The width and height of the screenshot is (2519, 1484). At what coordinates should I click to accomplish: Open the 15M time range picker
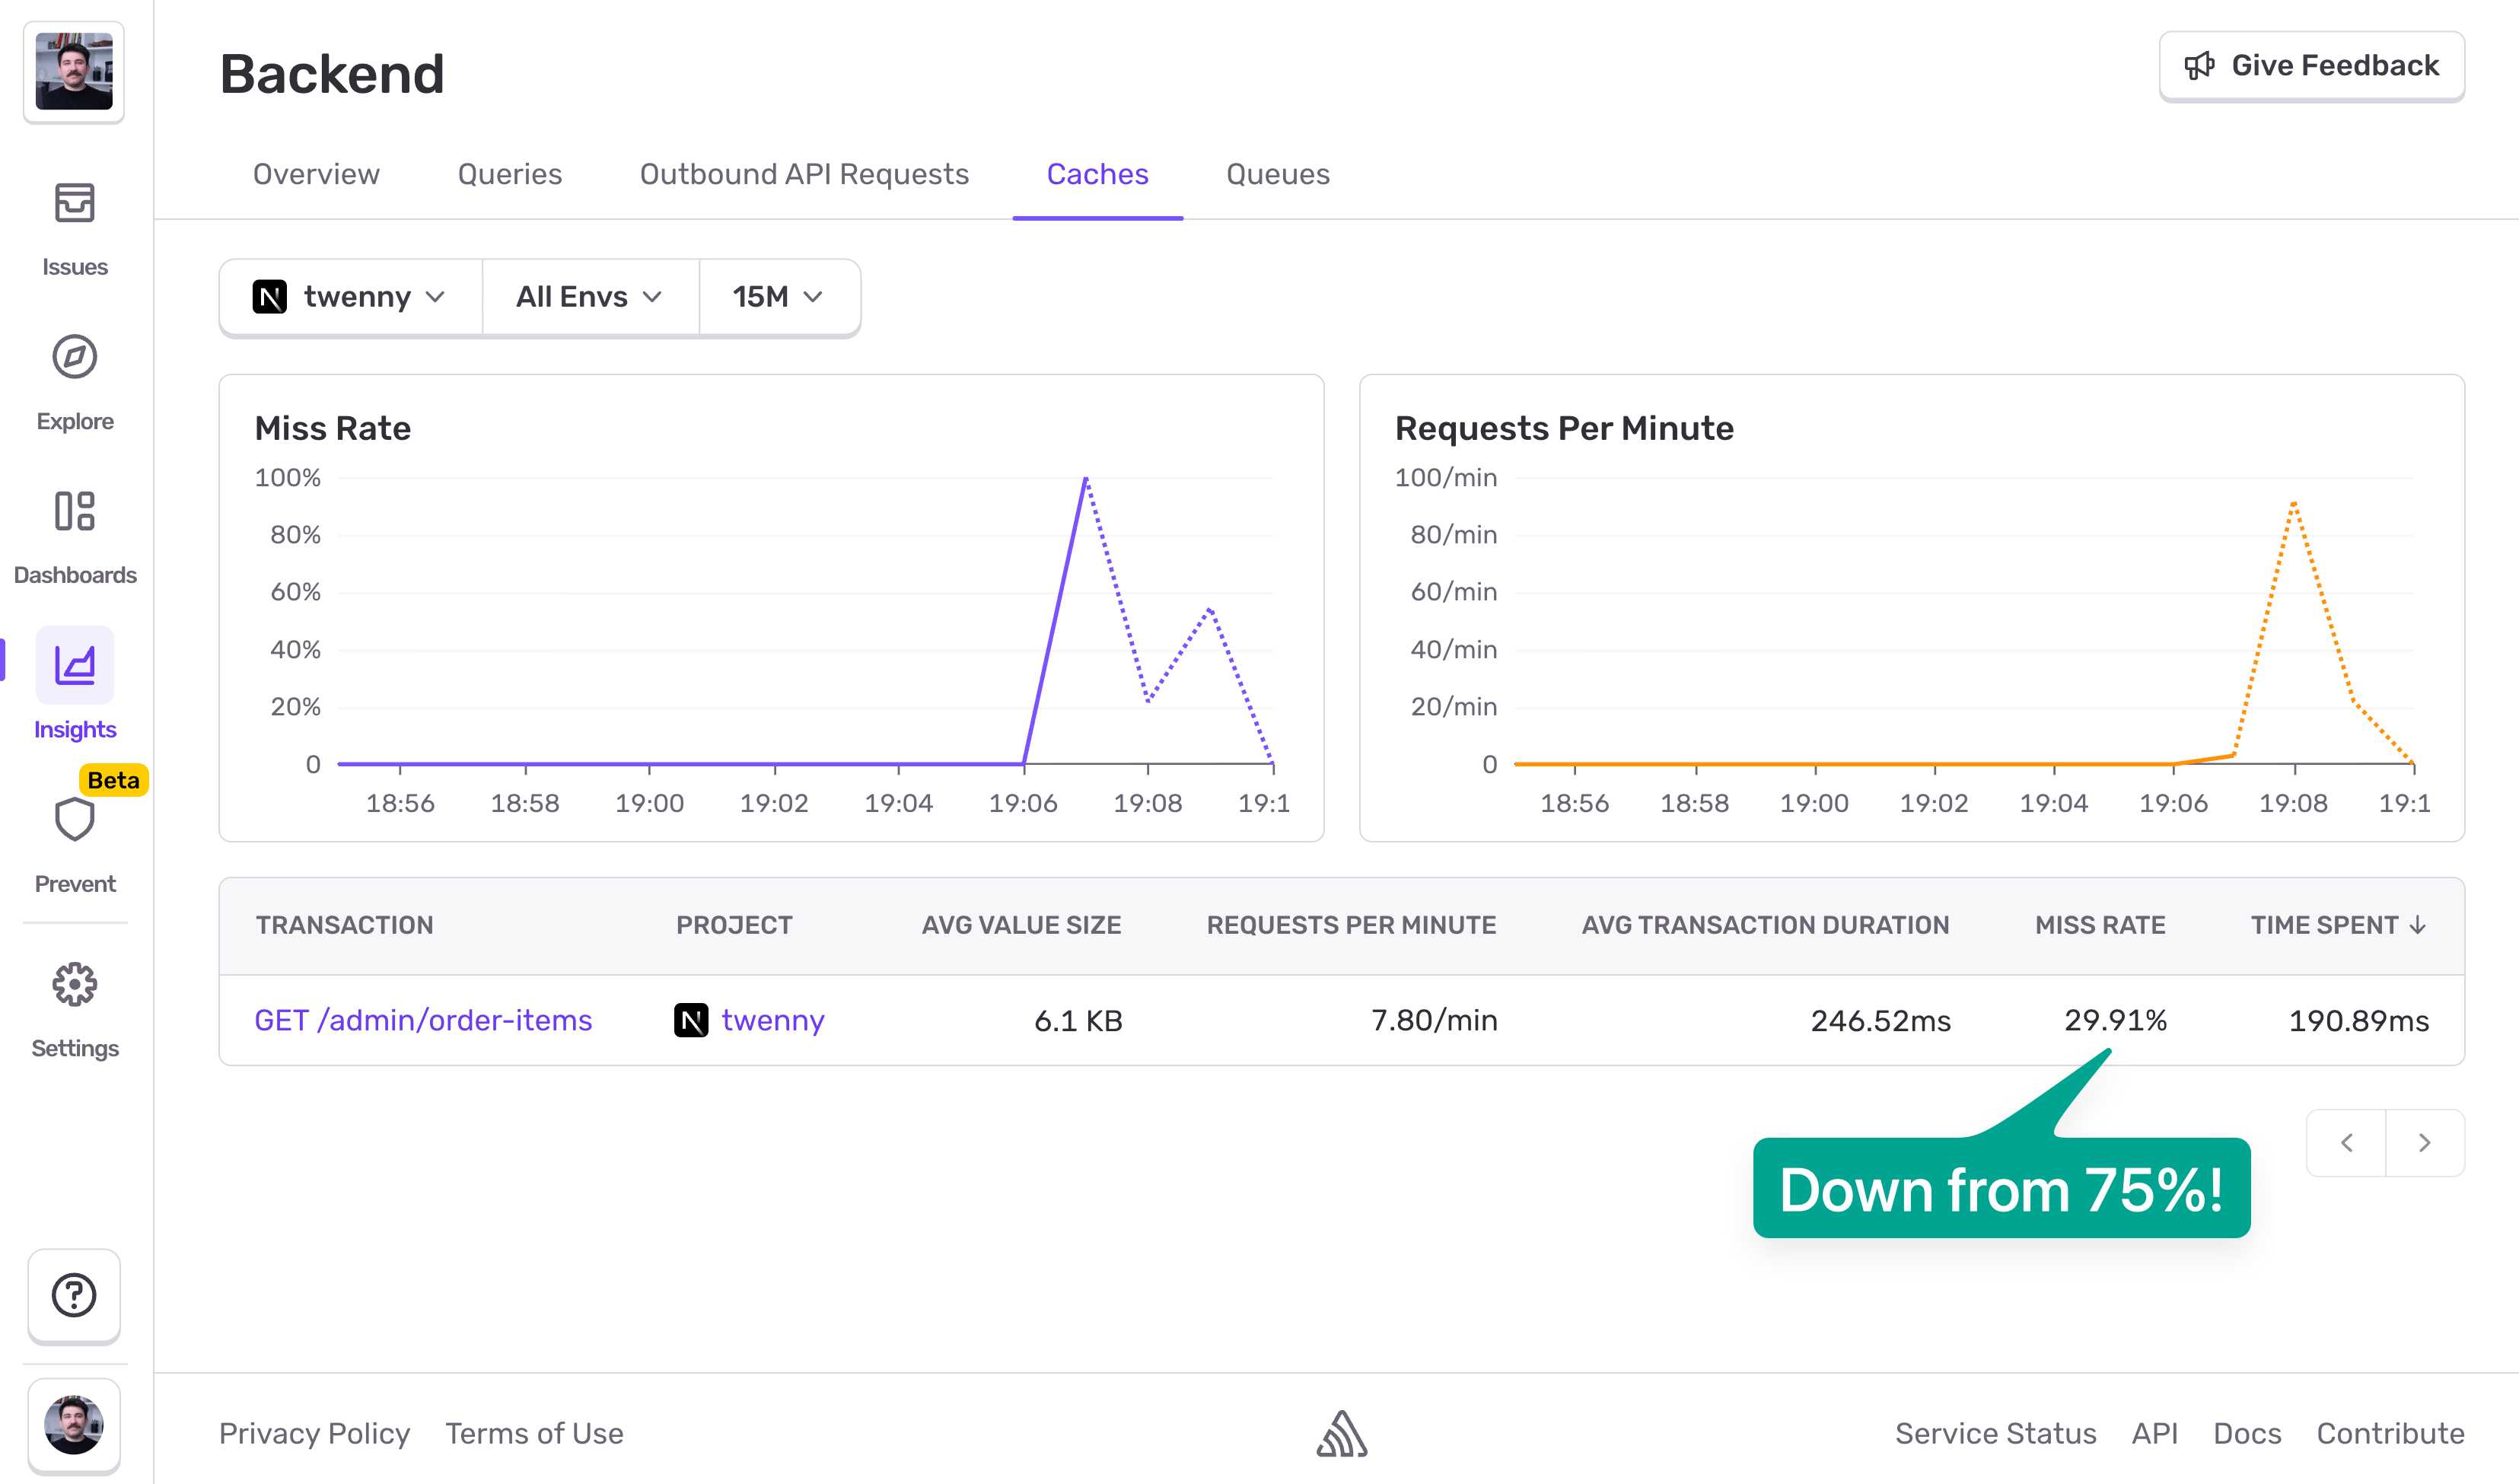point(777,296)
